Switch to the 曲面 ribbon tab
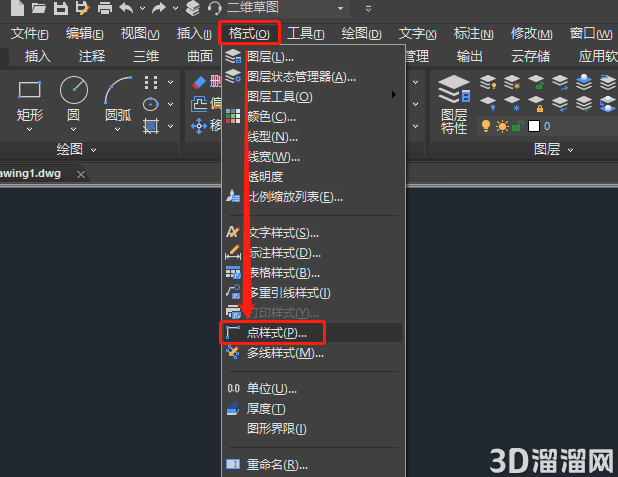The image size is (618, 477). pos(200,56)
